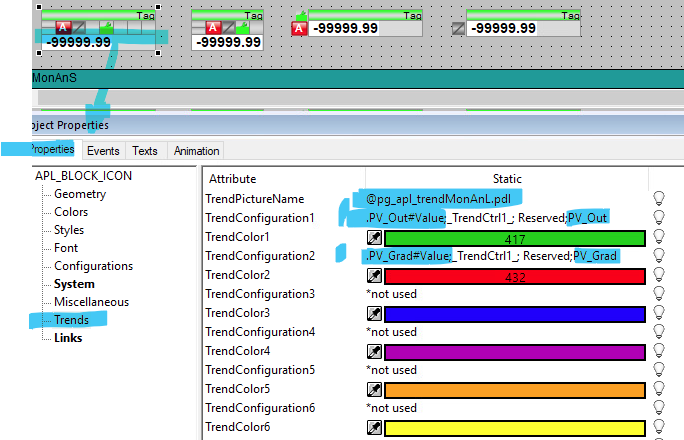The image size is (684, 440).
Task: Open the Animation tab
Action: coord(196,151)
